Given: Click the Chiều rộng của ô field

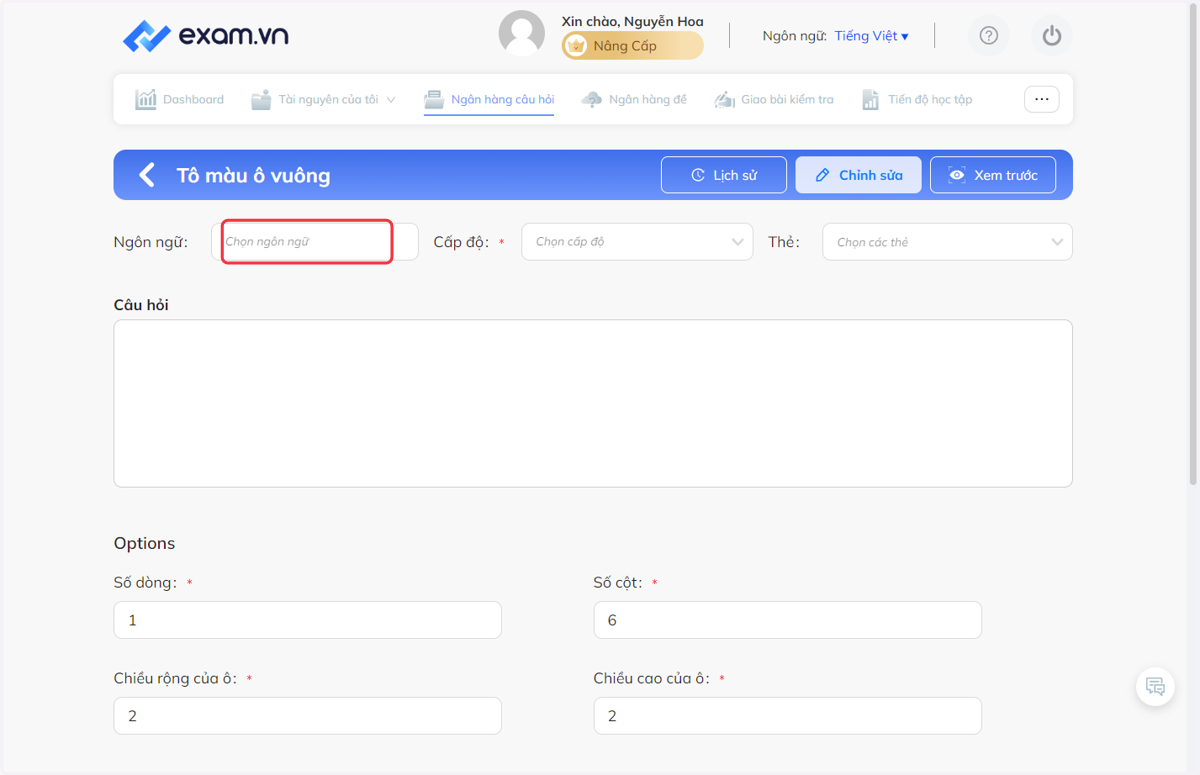Looking at the screenshot, I should pyautogui.click(x=308, y=716).
